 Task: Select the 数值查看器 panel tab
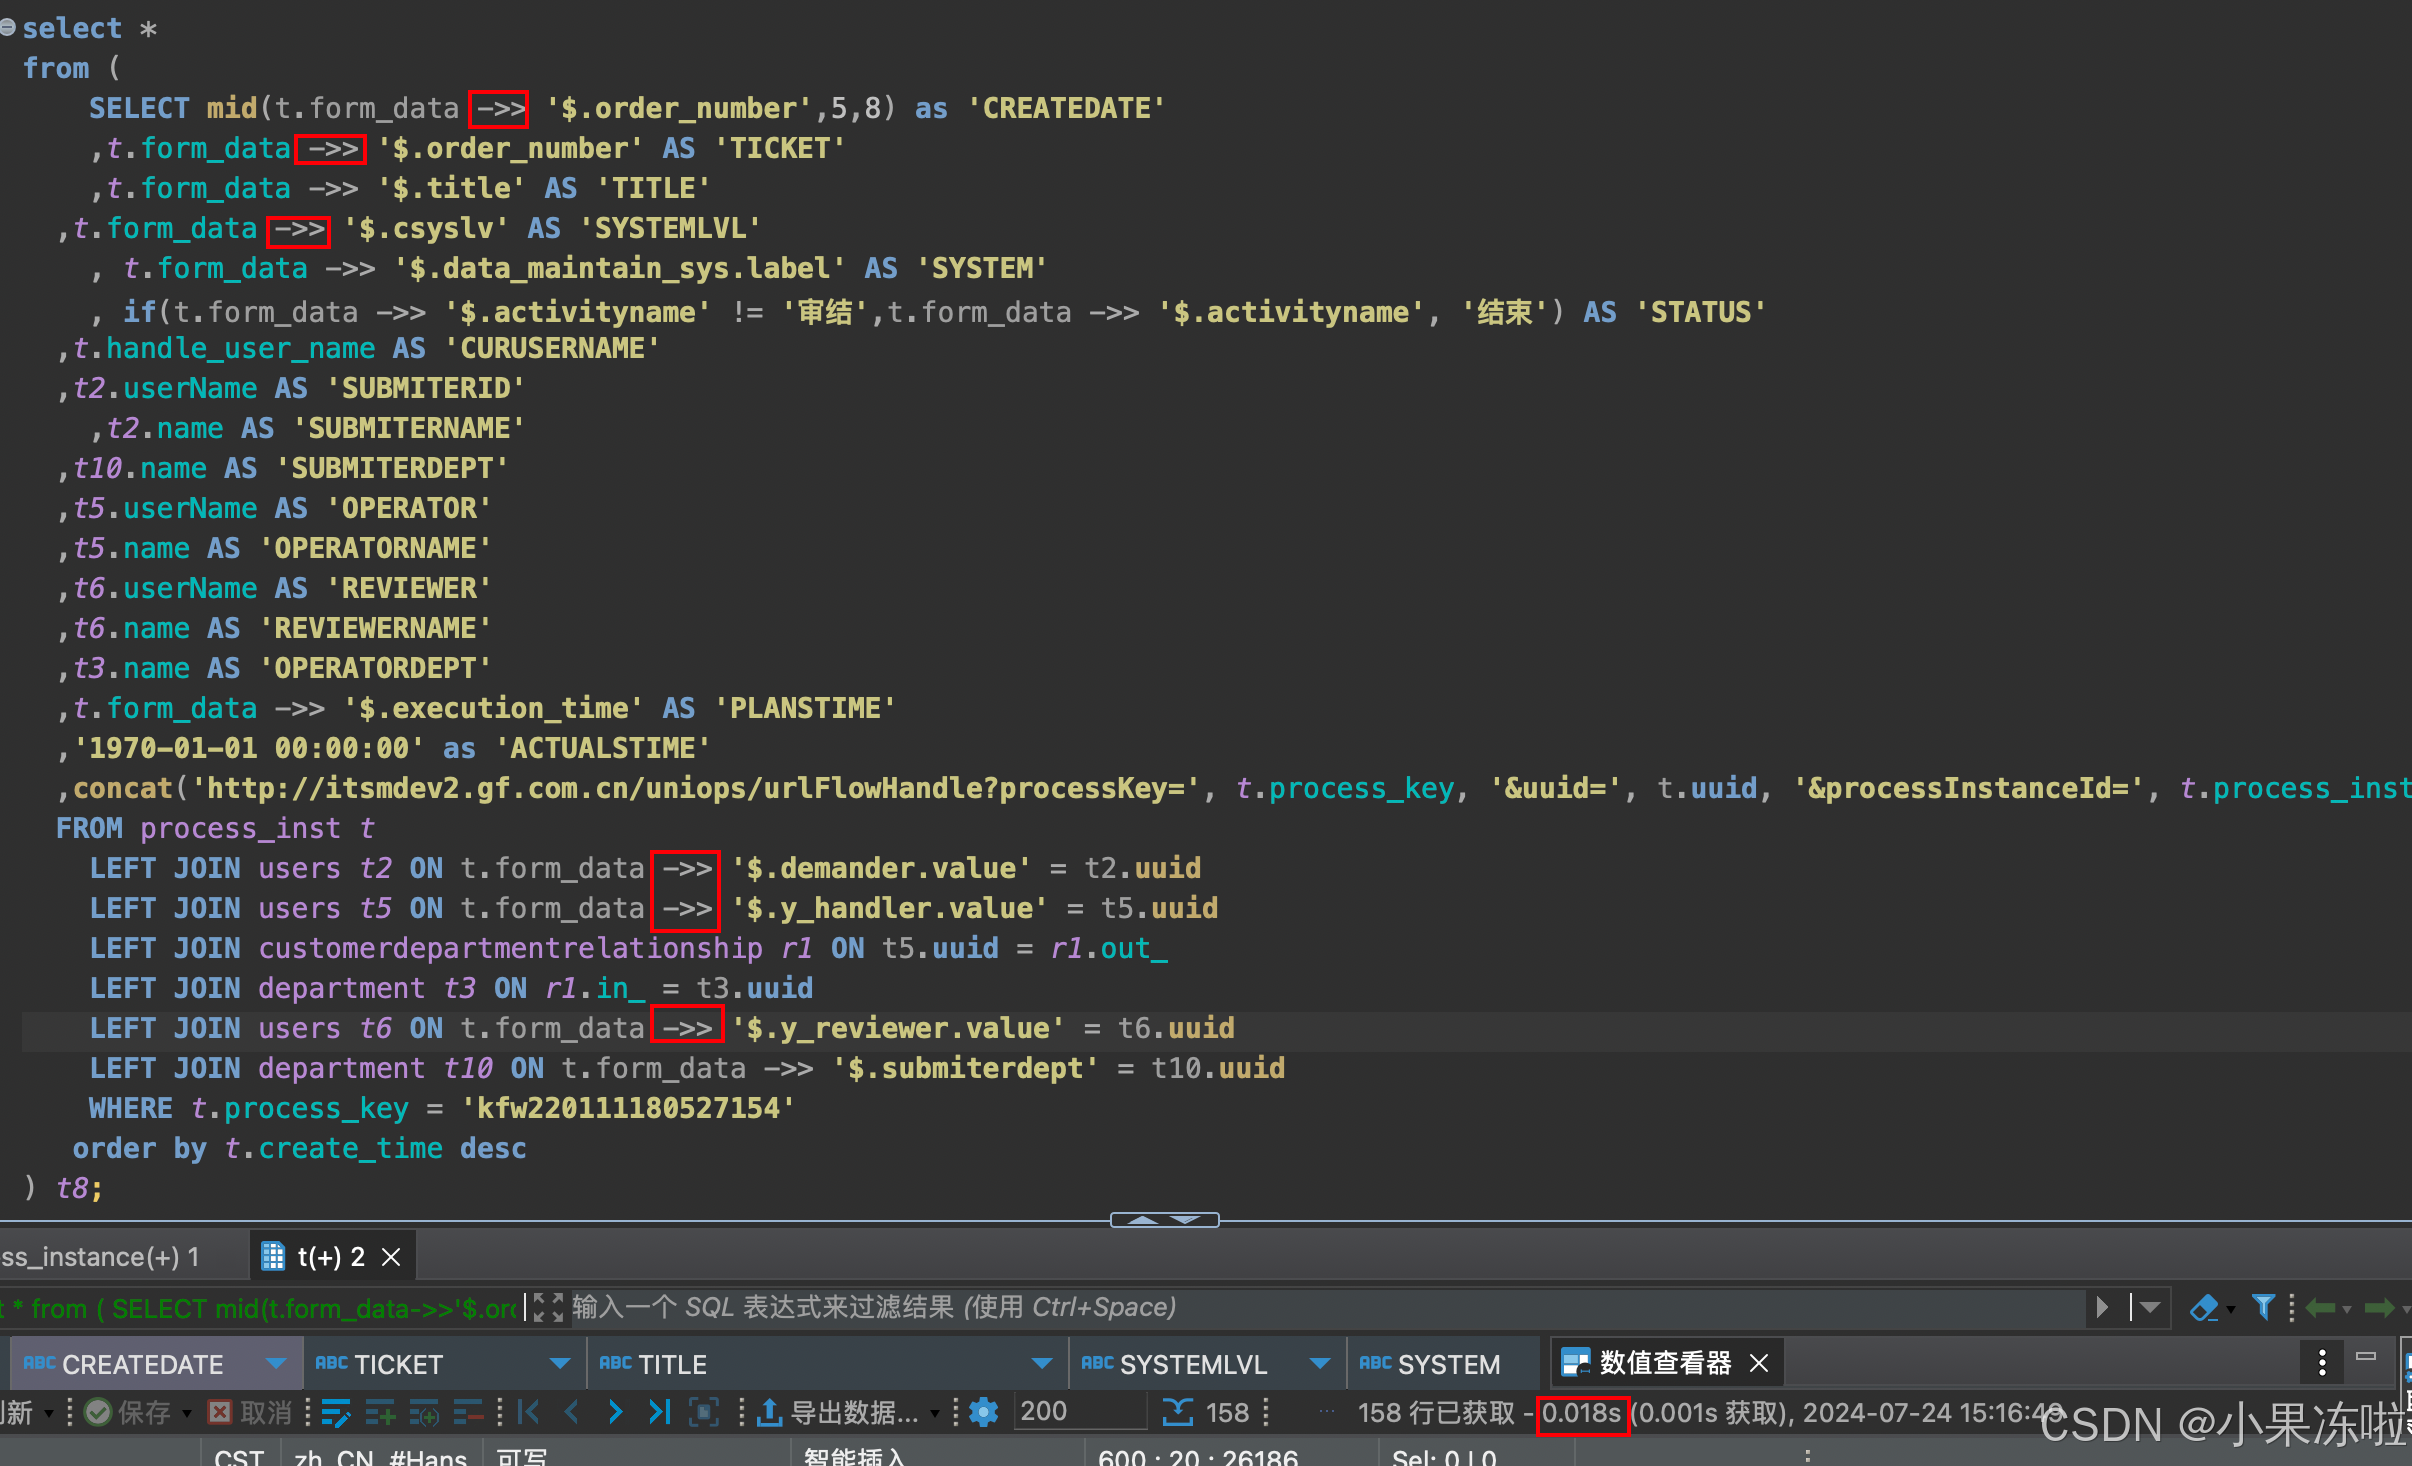click(x=1664, y=1362)
